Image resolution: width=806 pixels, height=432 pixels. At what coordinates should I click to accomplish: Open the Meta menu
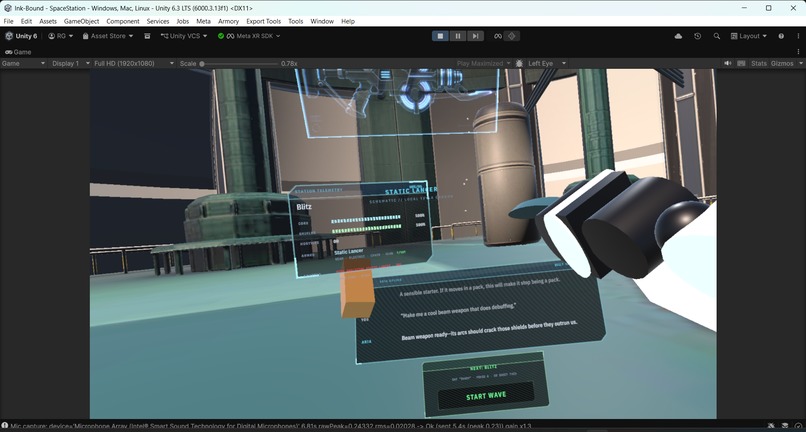[x=204, y=21]
